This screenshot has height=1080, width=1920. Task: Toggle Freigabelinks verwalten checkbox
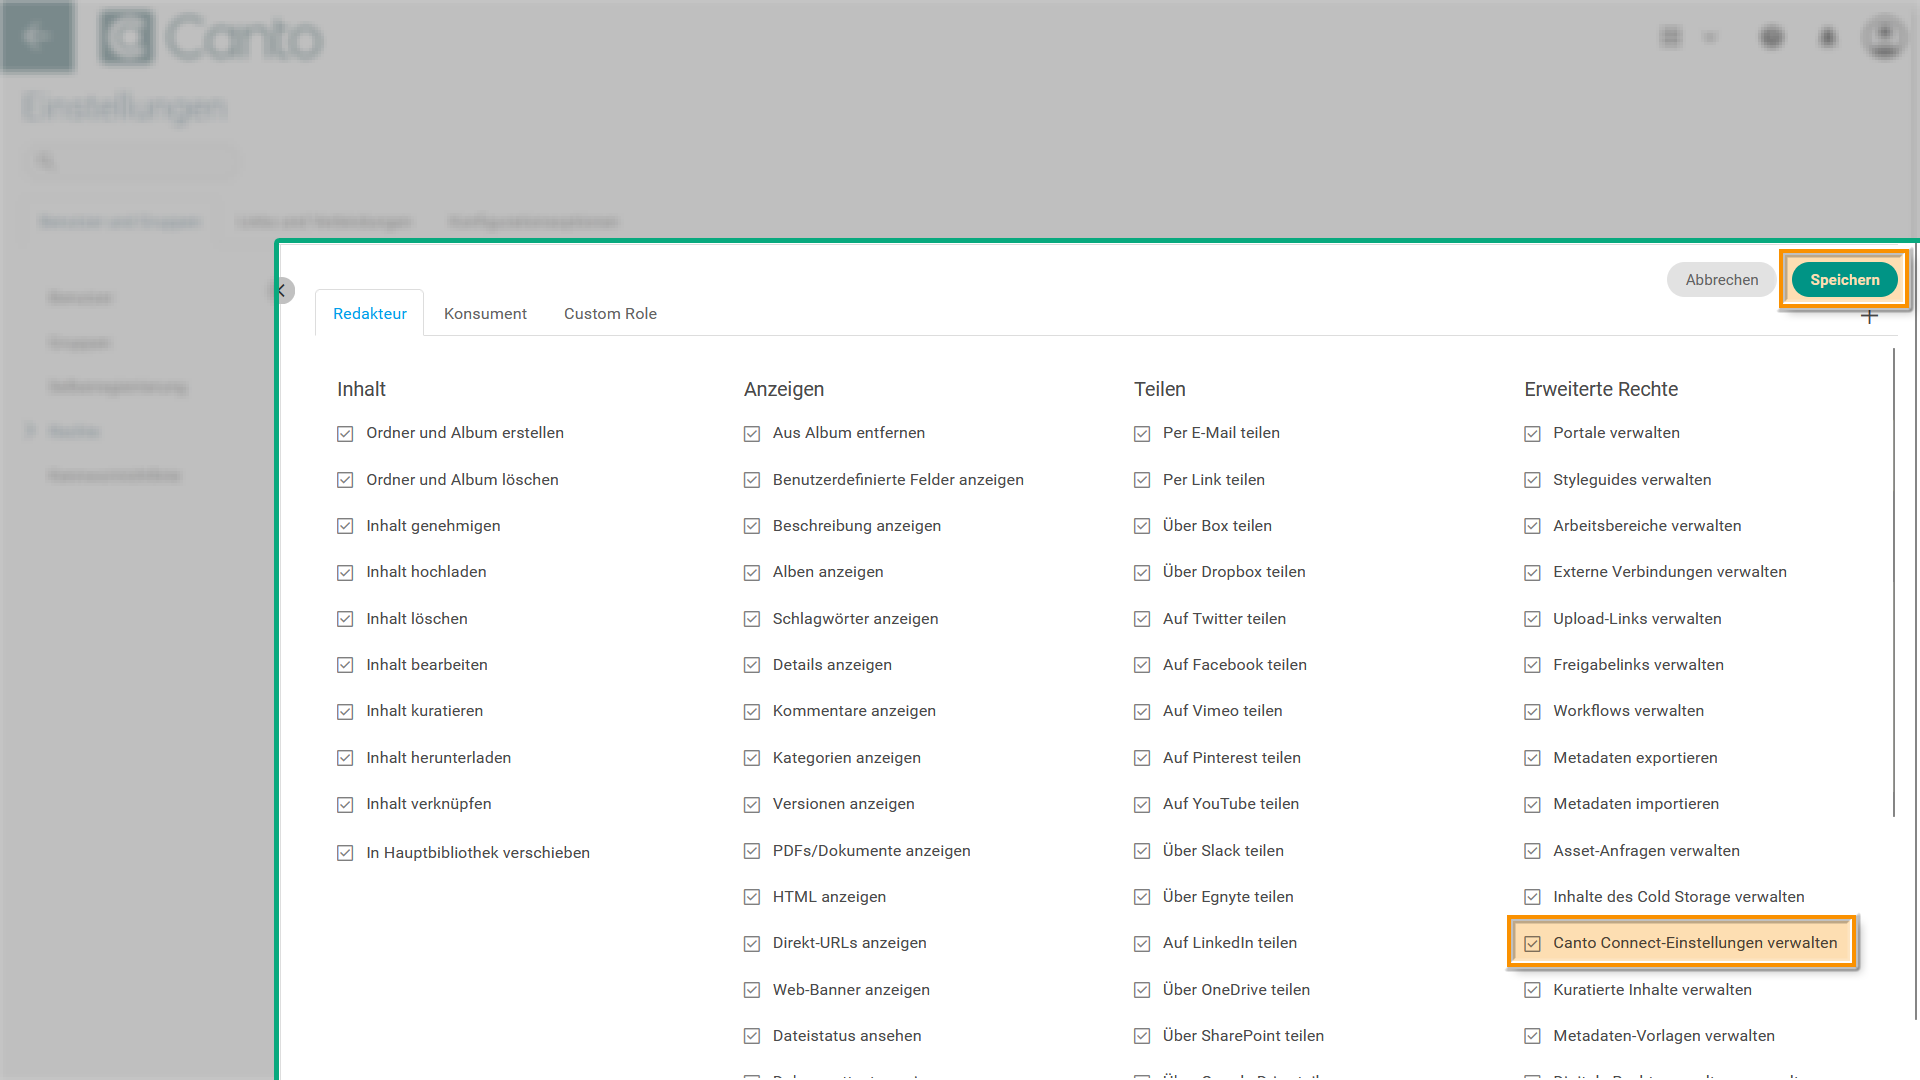(1532, 665)
